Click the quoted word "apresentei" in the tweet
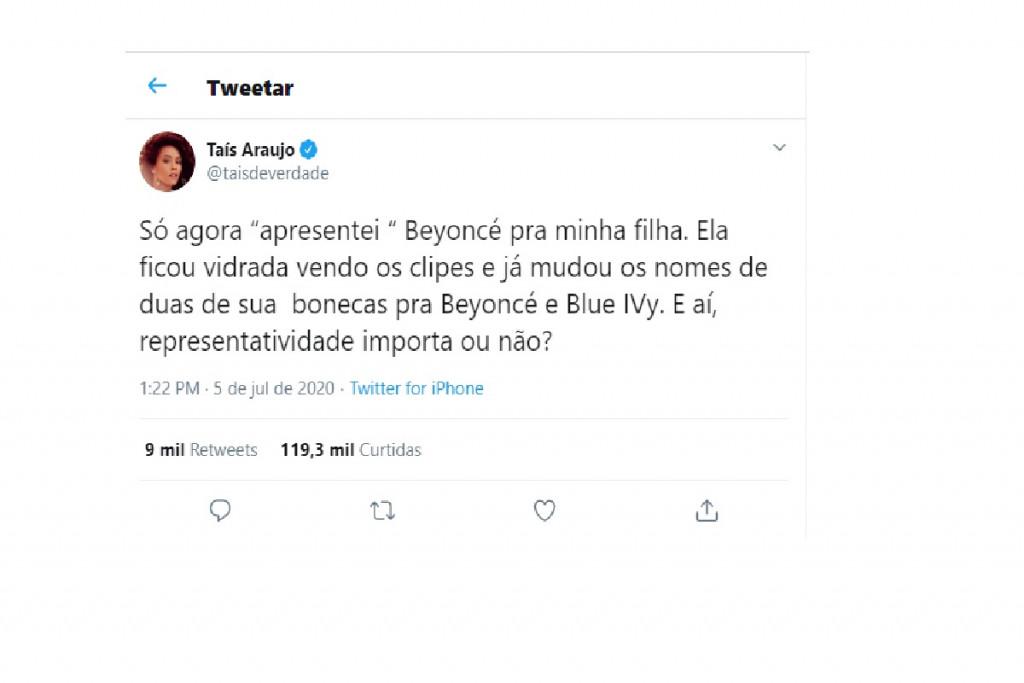 click(320, 232)
